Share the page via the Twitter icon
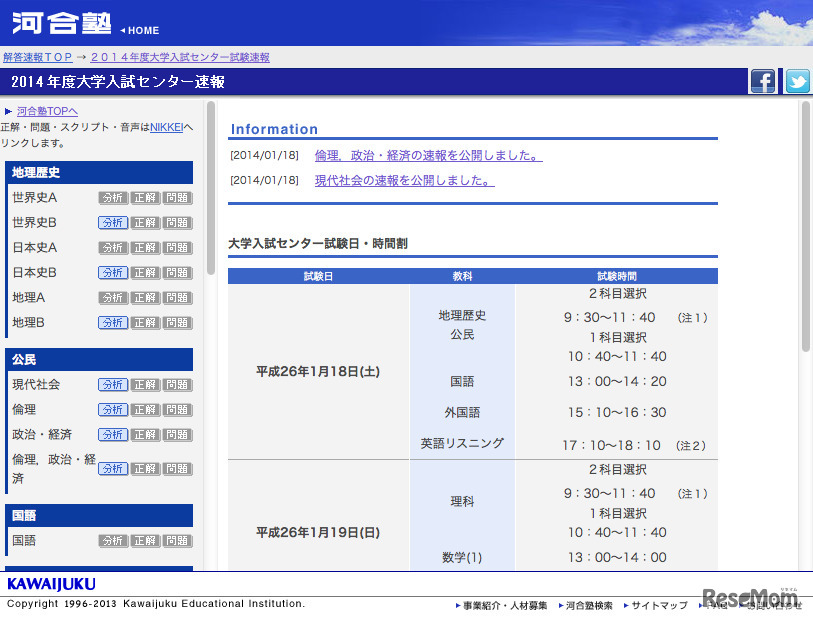Viewport: 813px width, 621px height. (x=796, y=81)
